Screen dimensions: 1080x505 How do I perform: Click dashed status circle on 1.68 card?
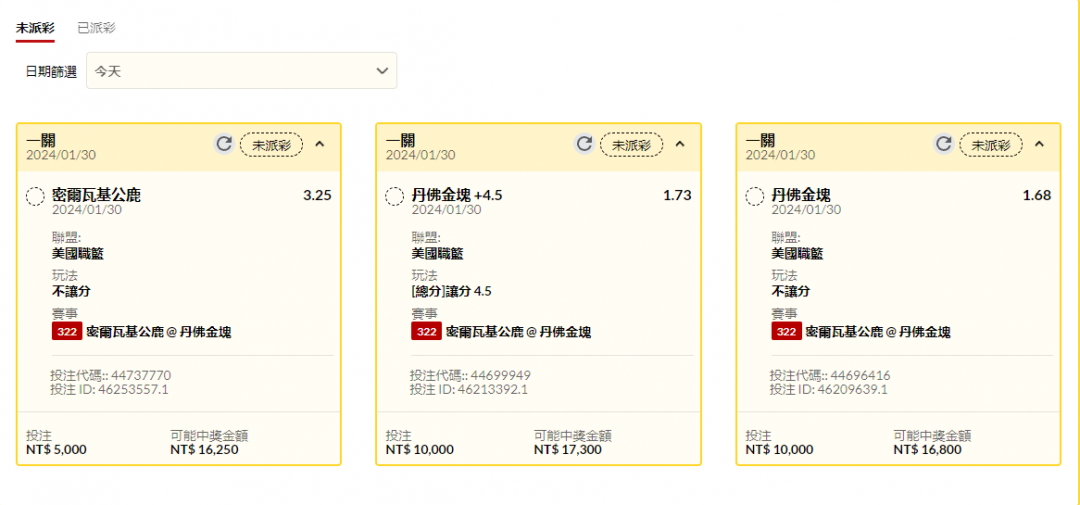click(x=755, y=196)
